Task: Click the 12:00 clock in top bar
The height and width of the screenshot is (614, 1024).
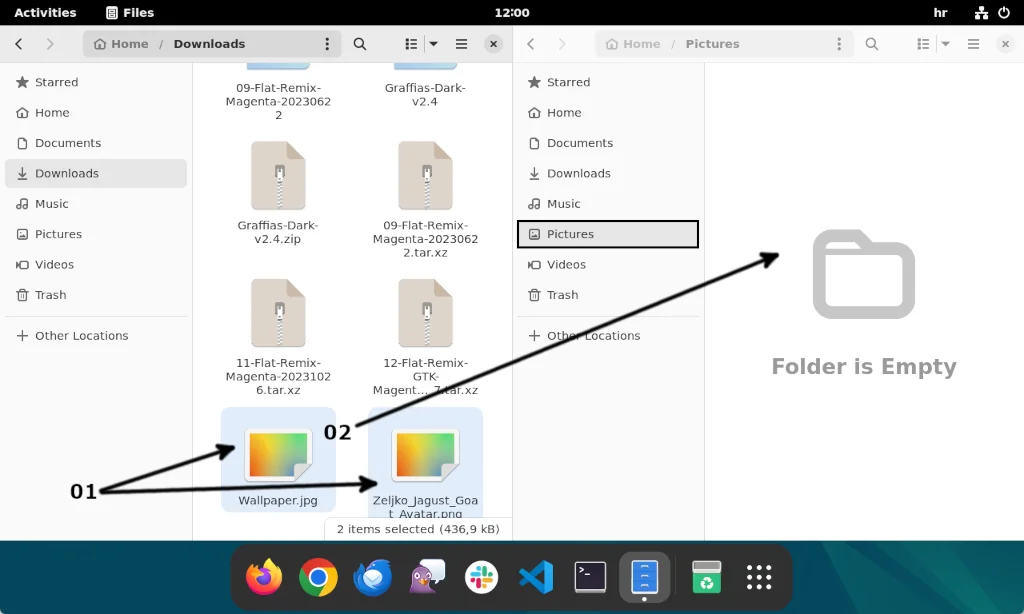Action: pos(512,12)
